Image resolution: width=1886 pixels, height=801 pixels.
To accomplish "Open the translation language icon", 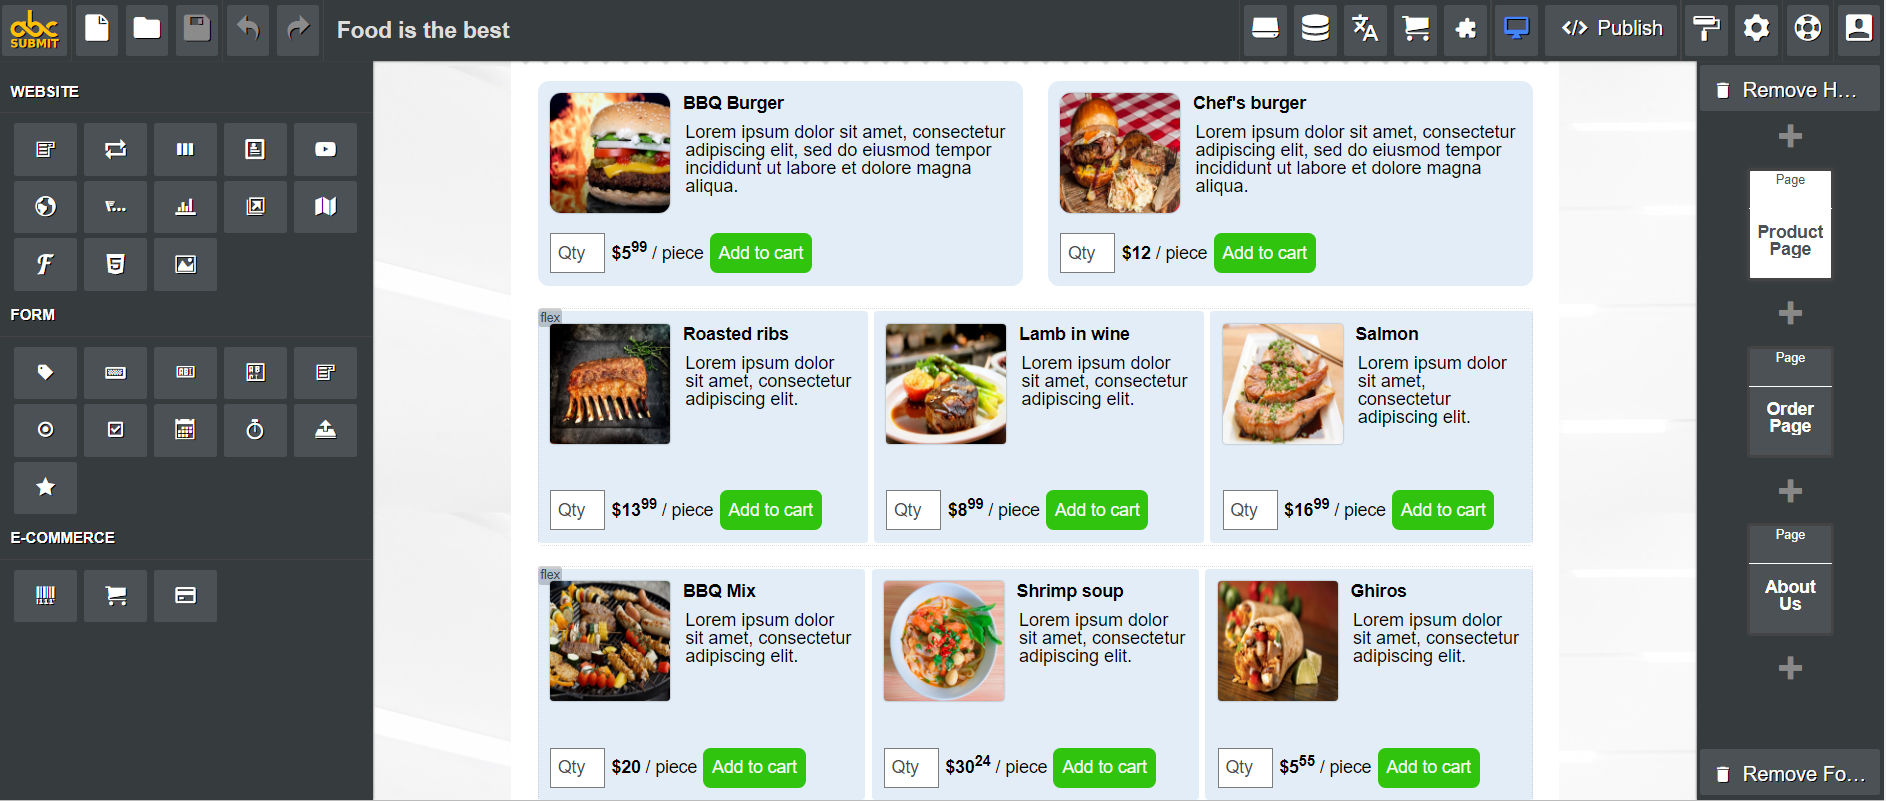I will 1365,29.
